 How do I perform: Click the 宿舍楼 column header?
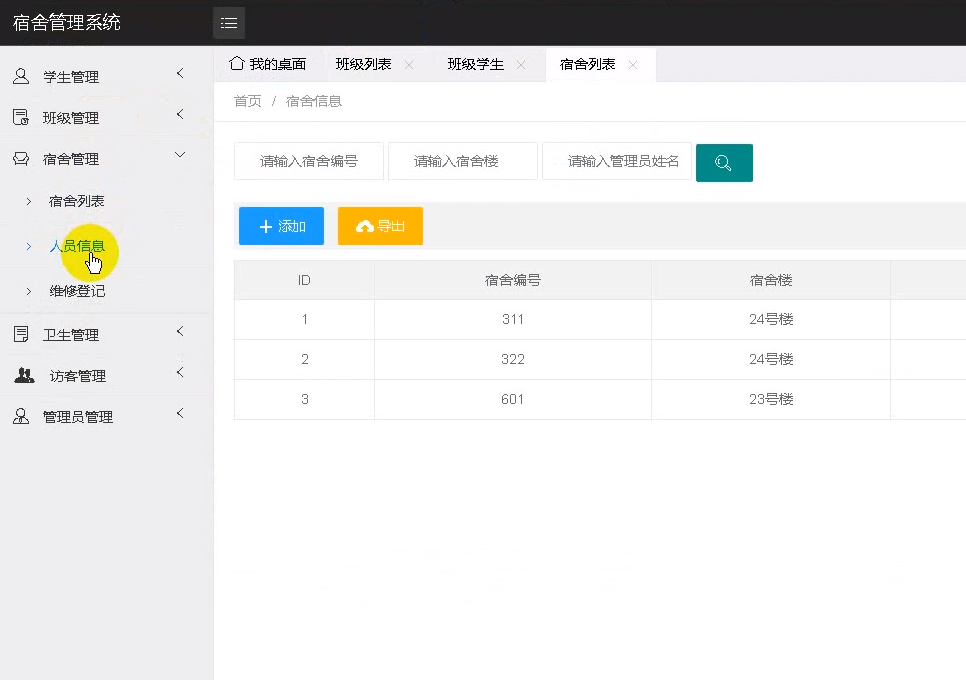click(x=771, y=280)
